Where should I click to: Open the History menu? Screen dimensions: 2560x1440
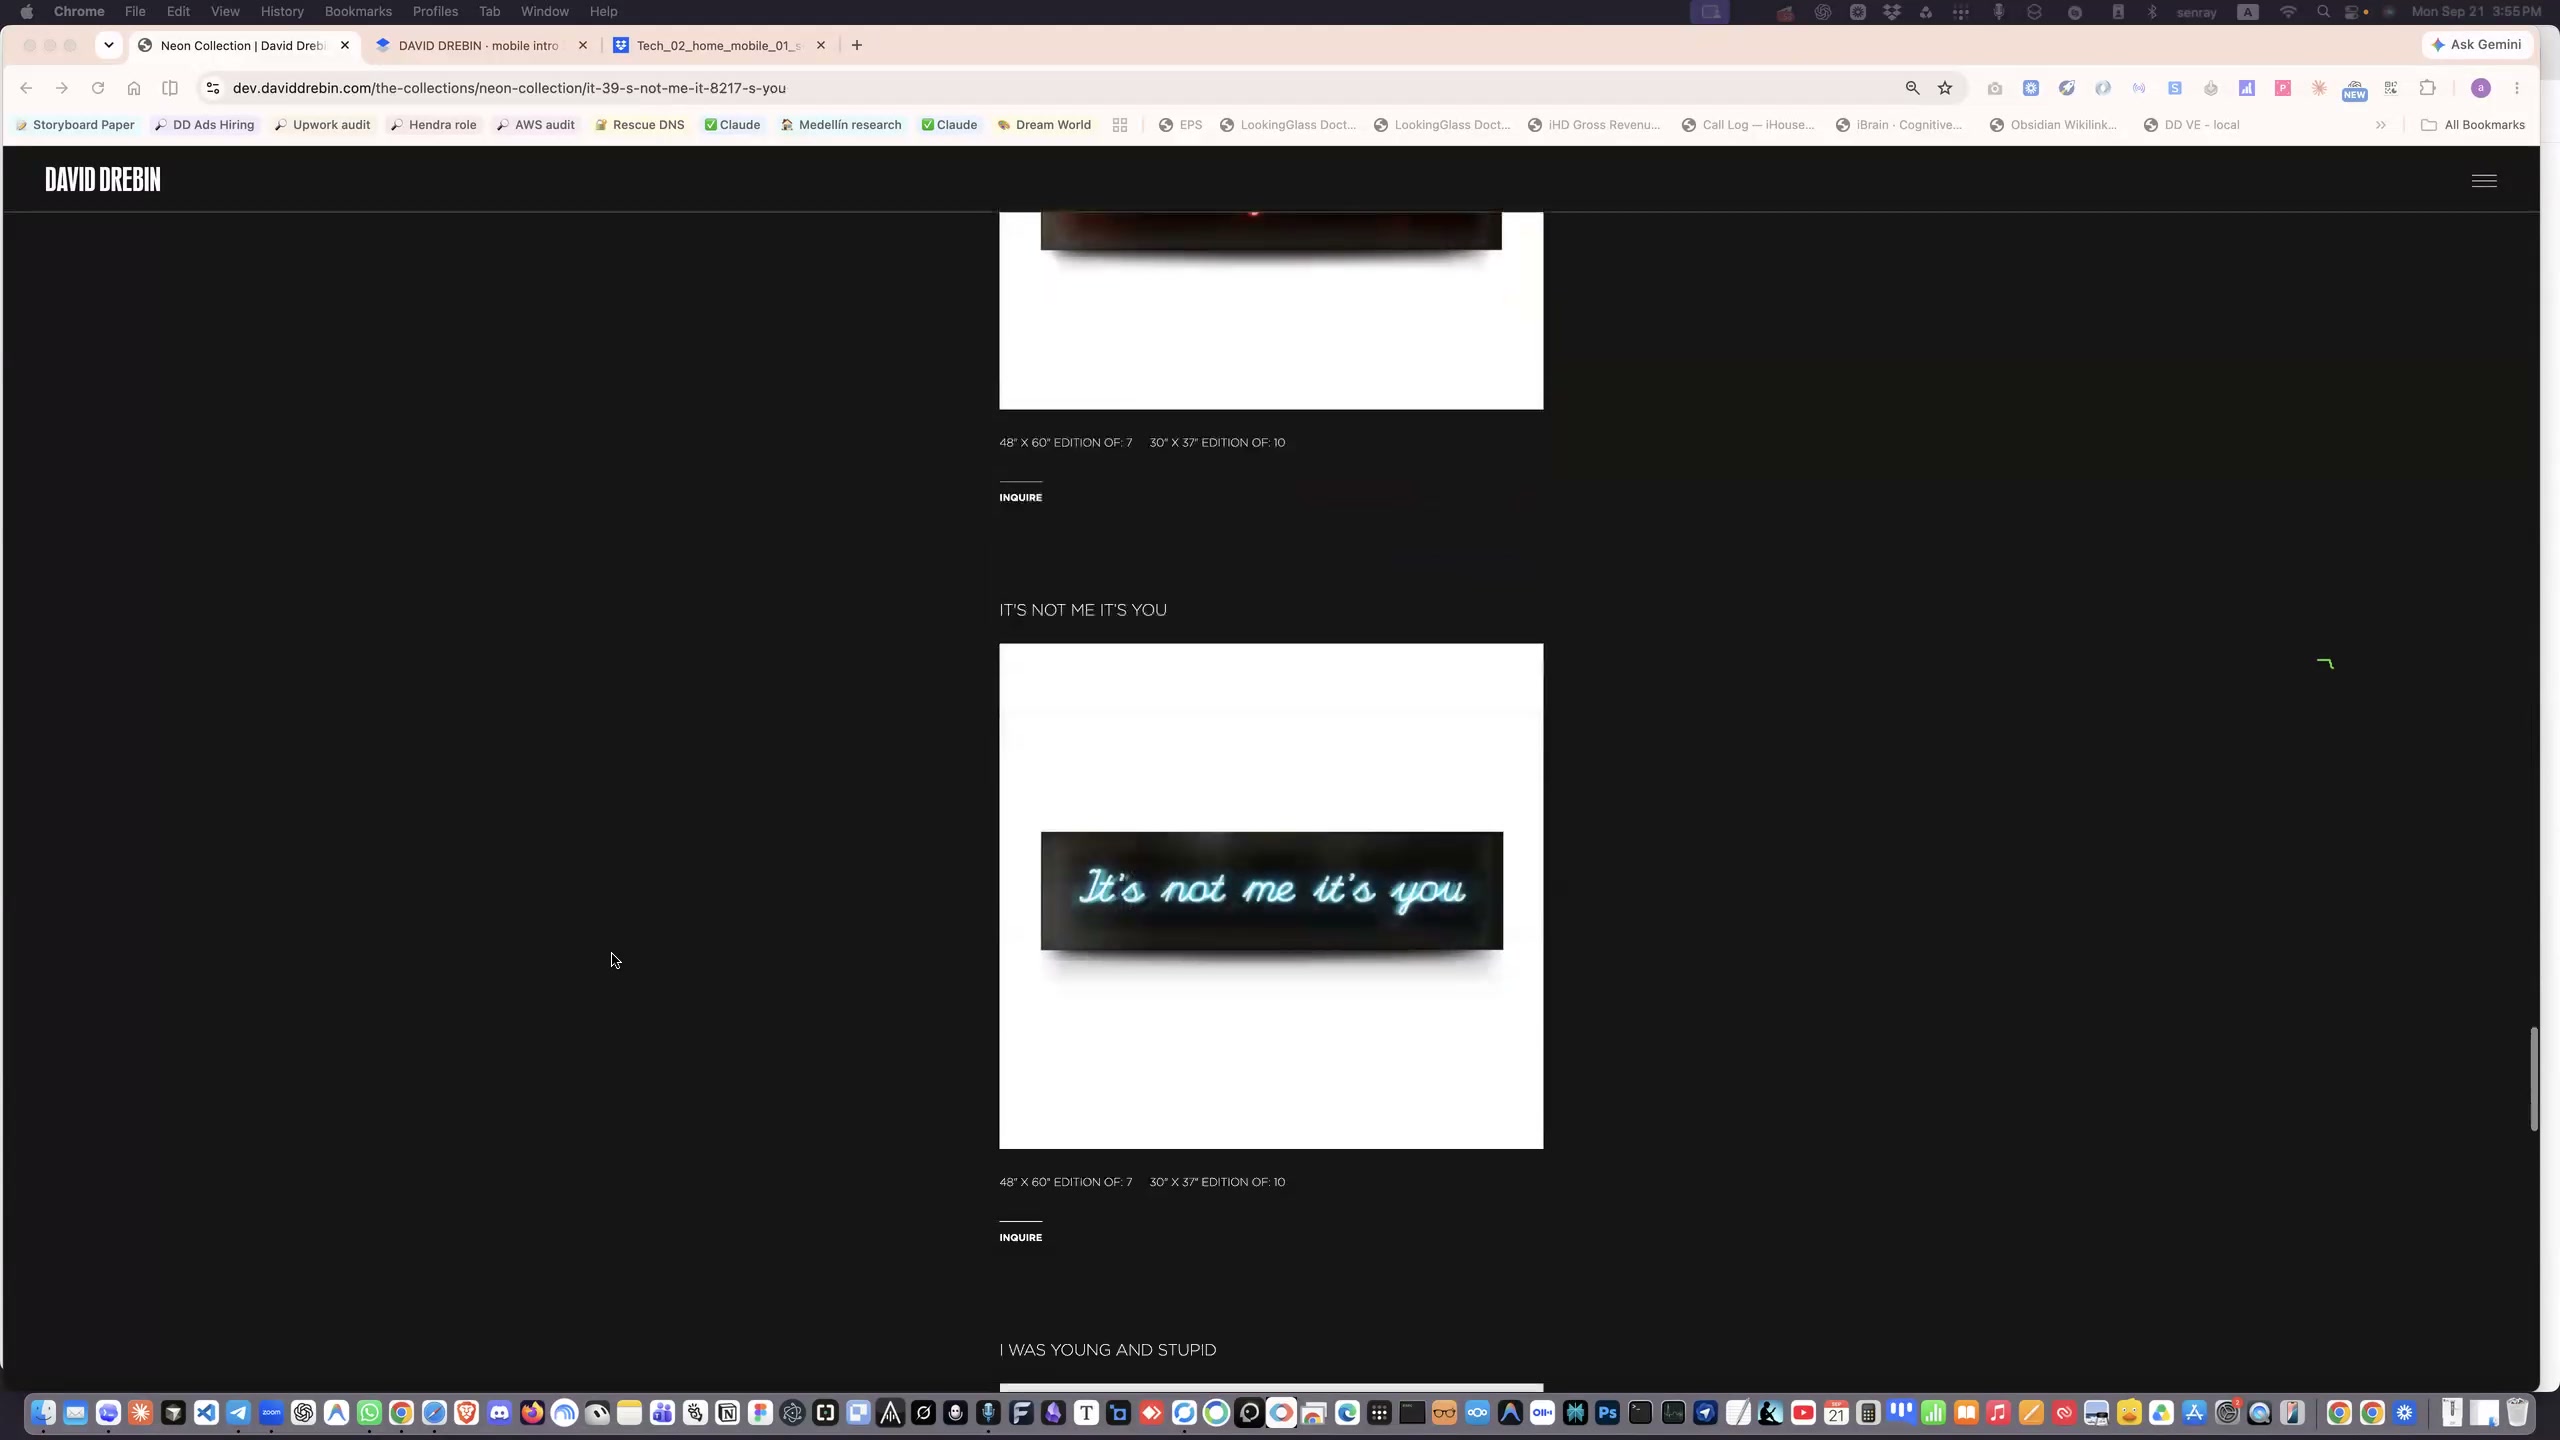pos(282,11)
